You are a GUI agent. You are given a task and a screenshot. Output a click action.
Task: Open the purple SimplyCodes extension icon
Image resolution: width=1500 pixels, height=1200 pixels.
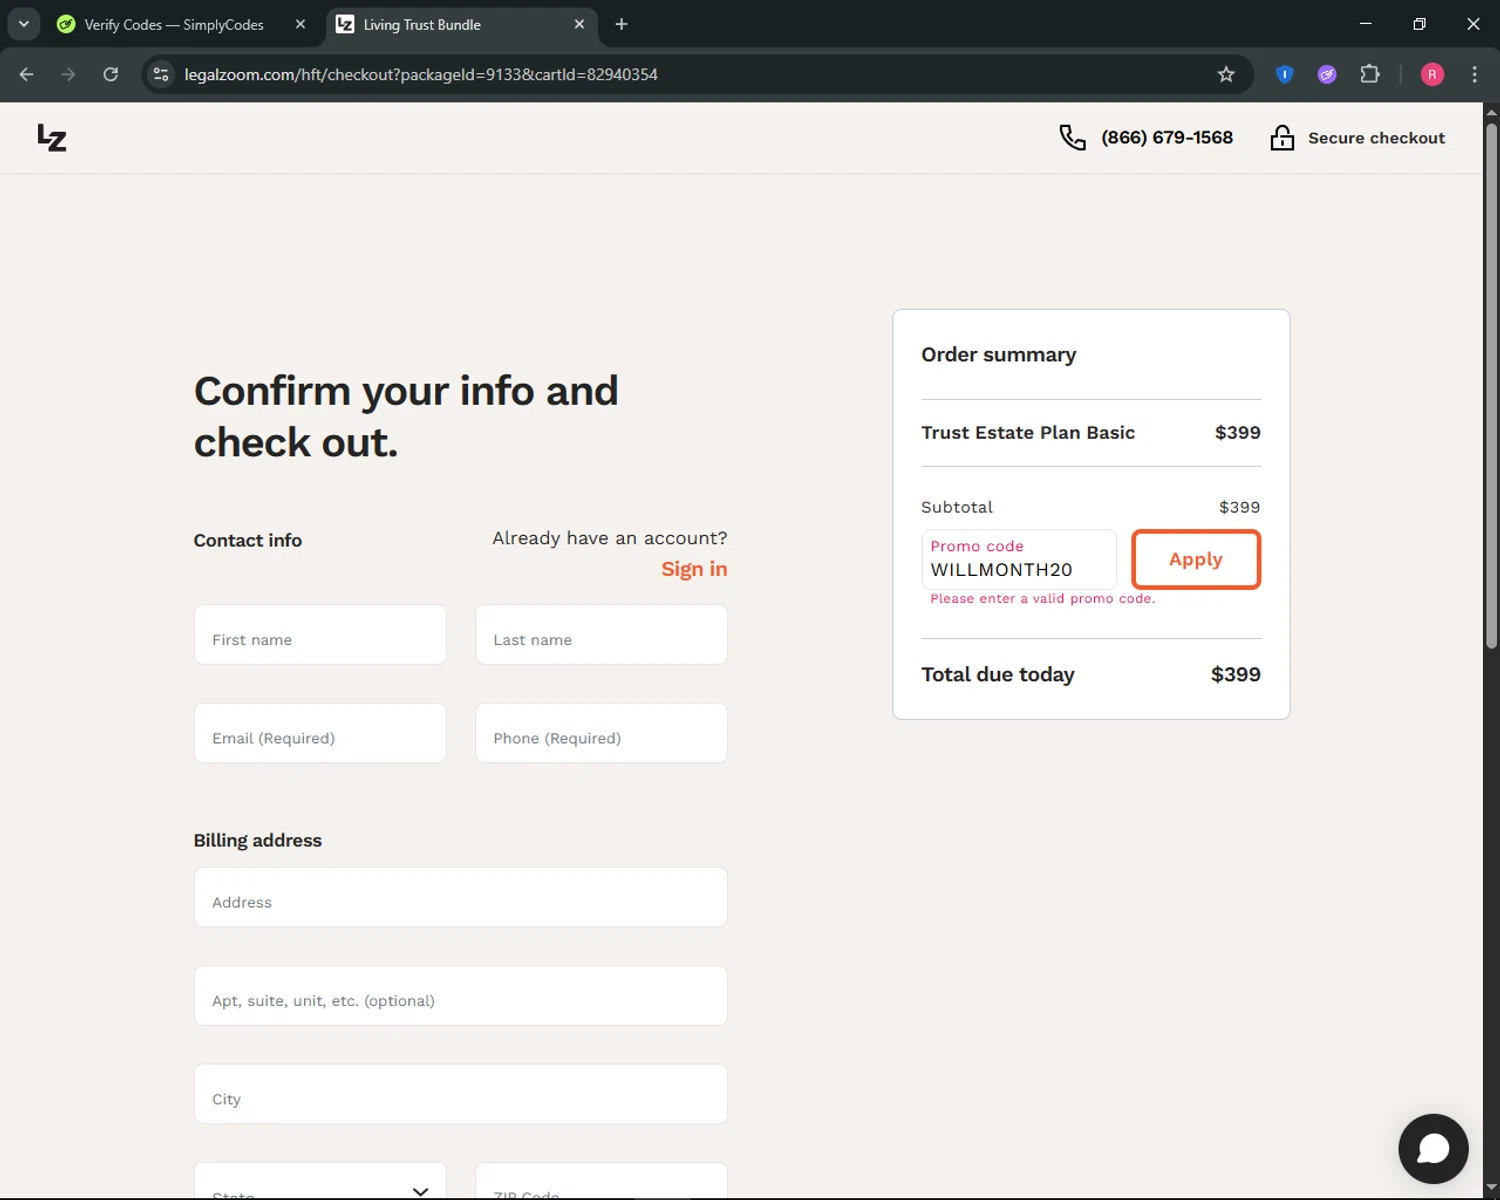pos(1327,74)
